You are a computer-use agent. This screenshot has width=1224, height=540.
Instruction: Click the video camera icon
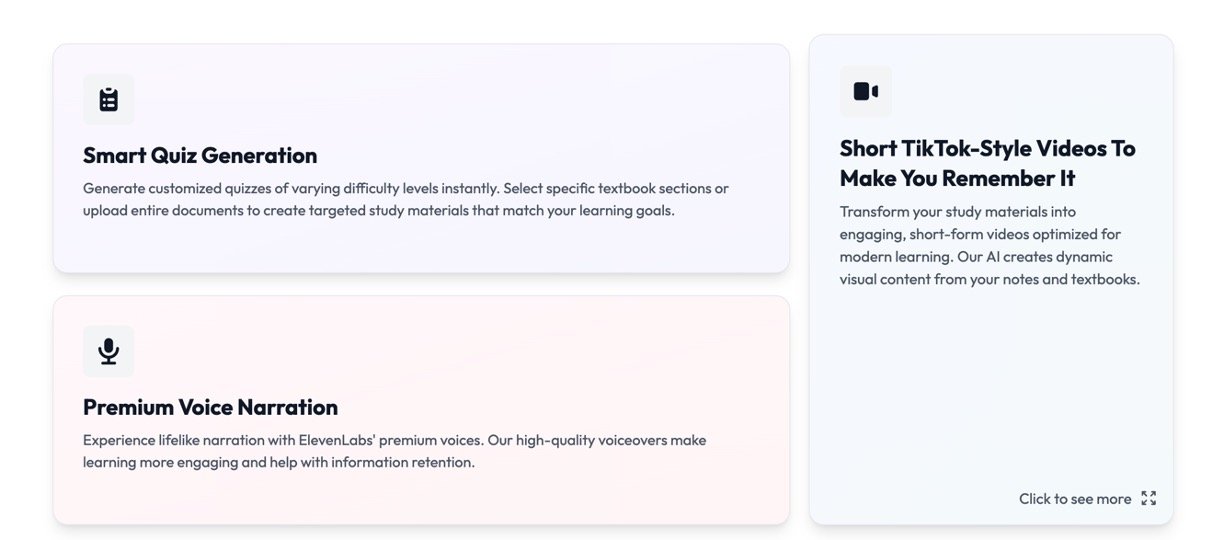866,92
